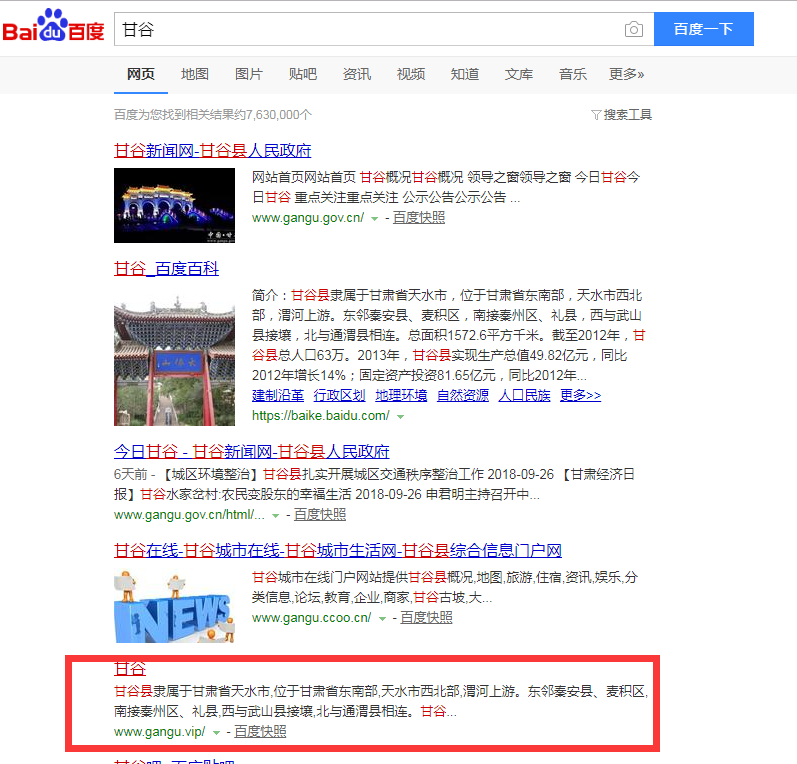The height and width of the screenshot is (764, 797).
Task: Click the camera image search icon
Action: [633, 30]
